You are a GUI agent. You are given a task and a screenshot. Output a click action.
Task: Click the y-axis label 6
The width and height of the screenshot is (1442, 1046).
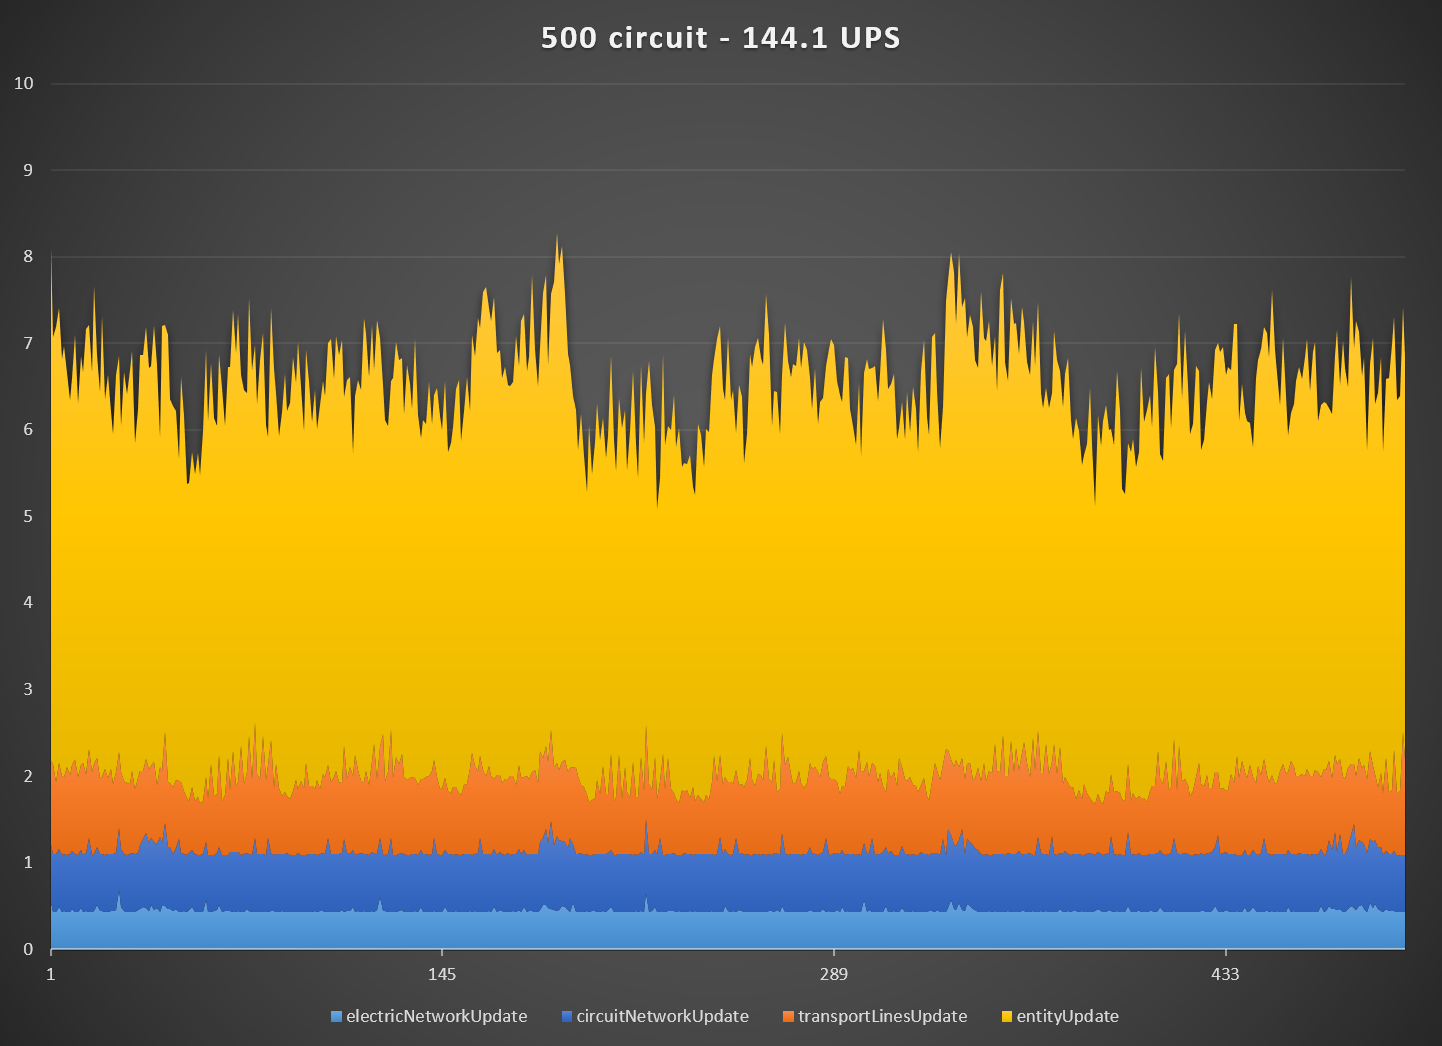coord(29,429)
